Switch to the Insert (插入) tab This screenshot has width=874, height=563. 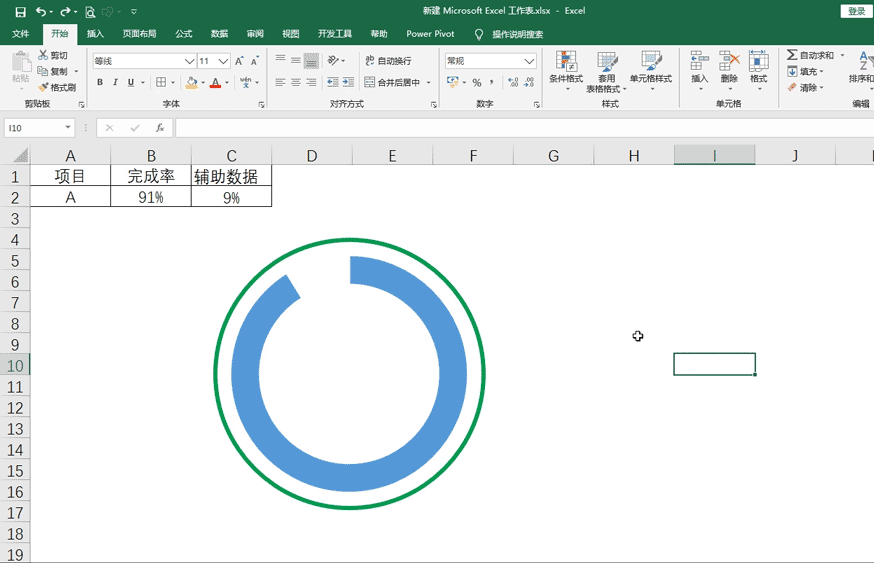click(x=95, y=33)
